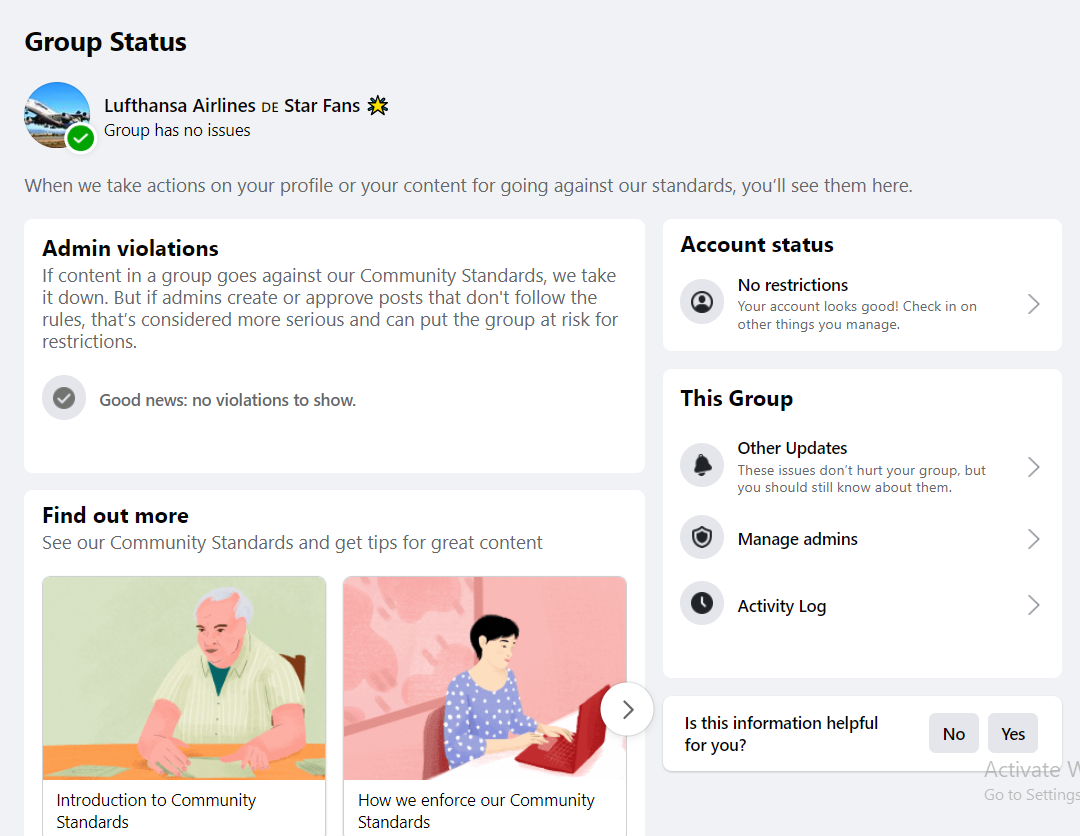Open Introduction to Community Standards card
Image resolution: width=1080 pixels, height=836 pixels.
(184, 706)
